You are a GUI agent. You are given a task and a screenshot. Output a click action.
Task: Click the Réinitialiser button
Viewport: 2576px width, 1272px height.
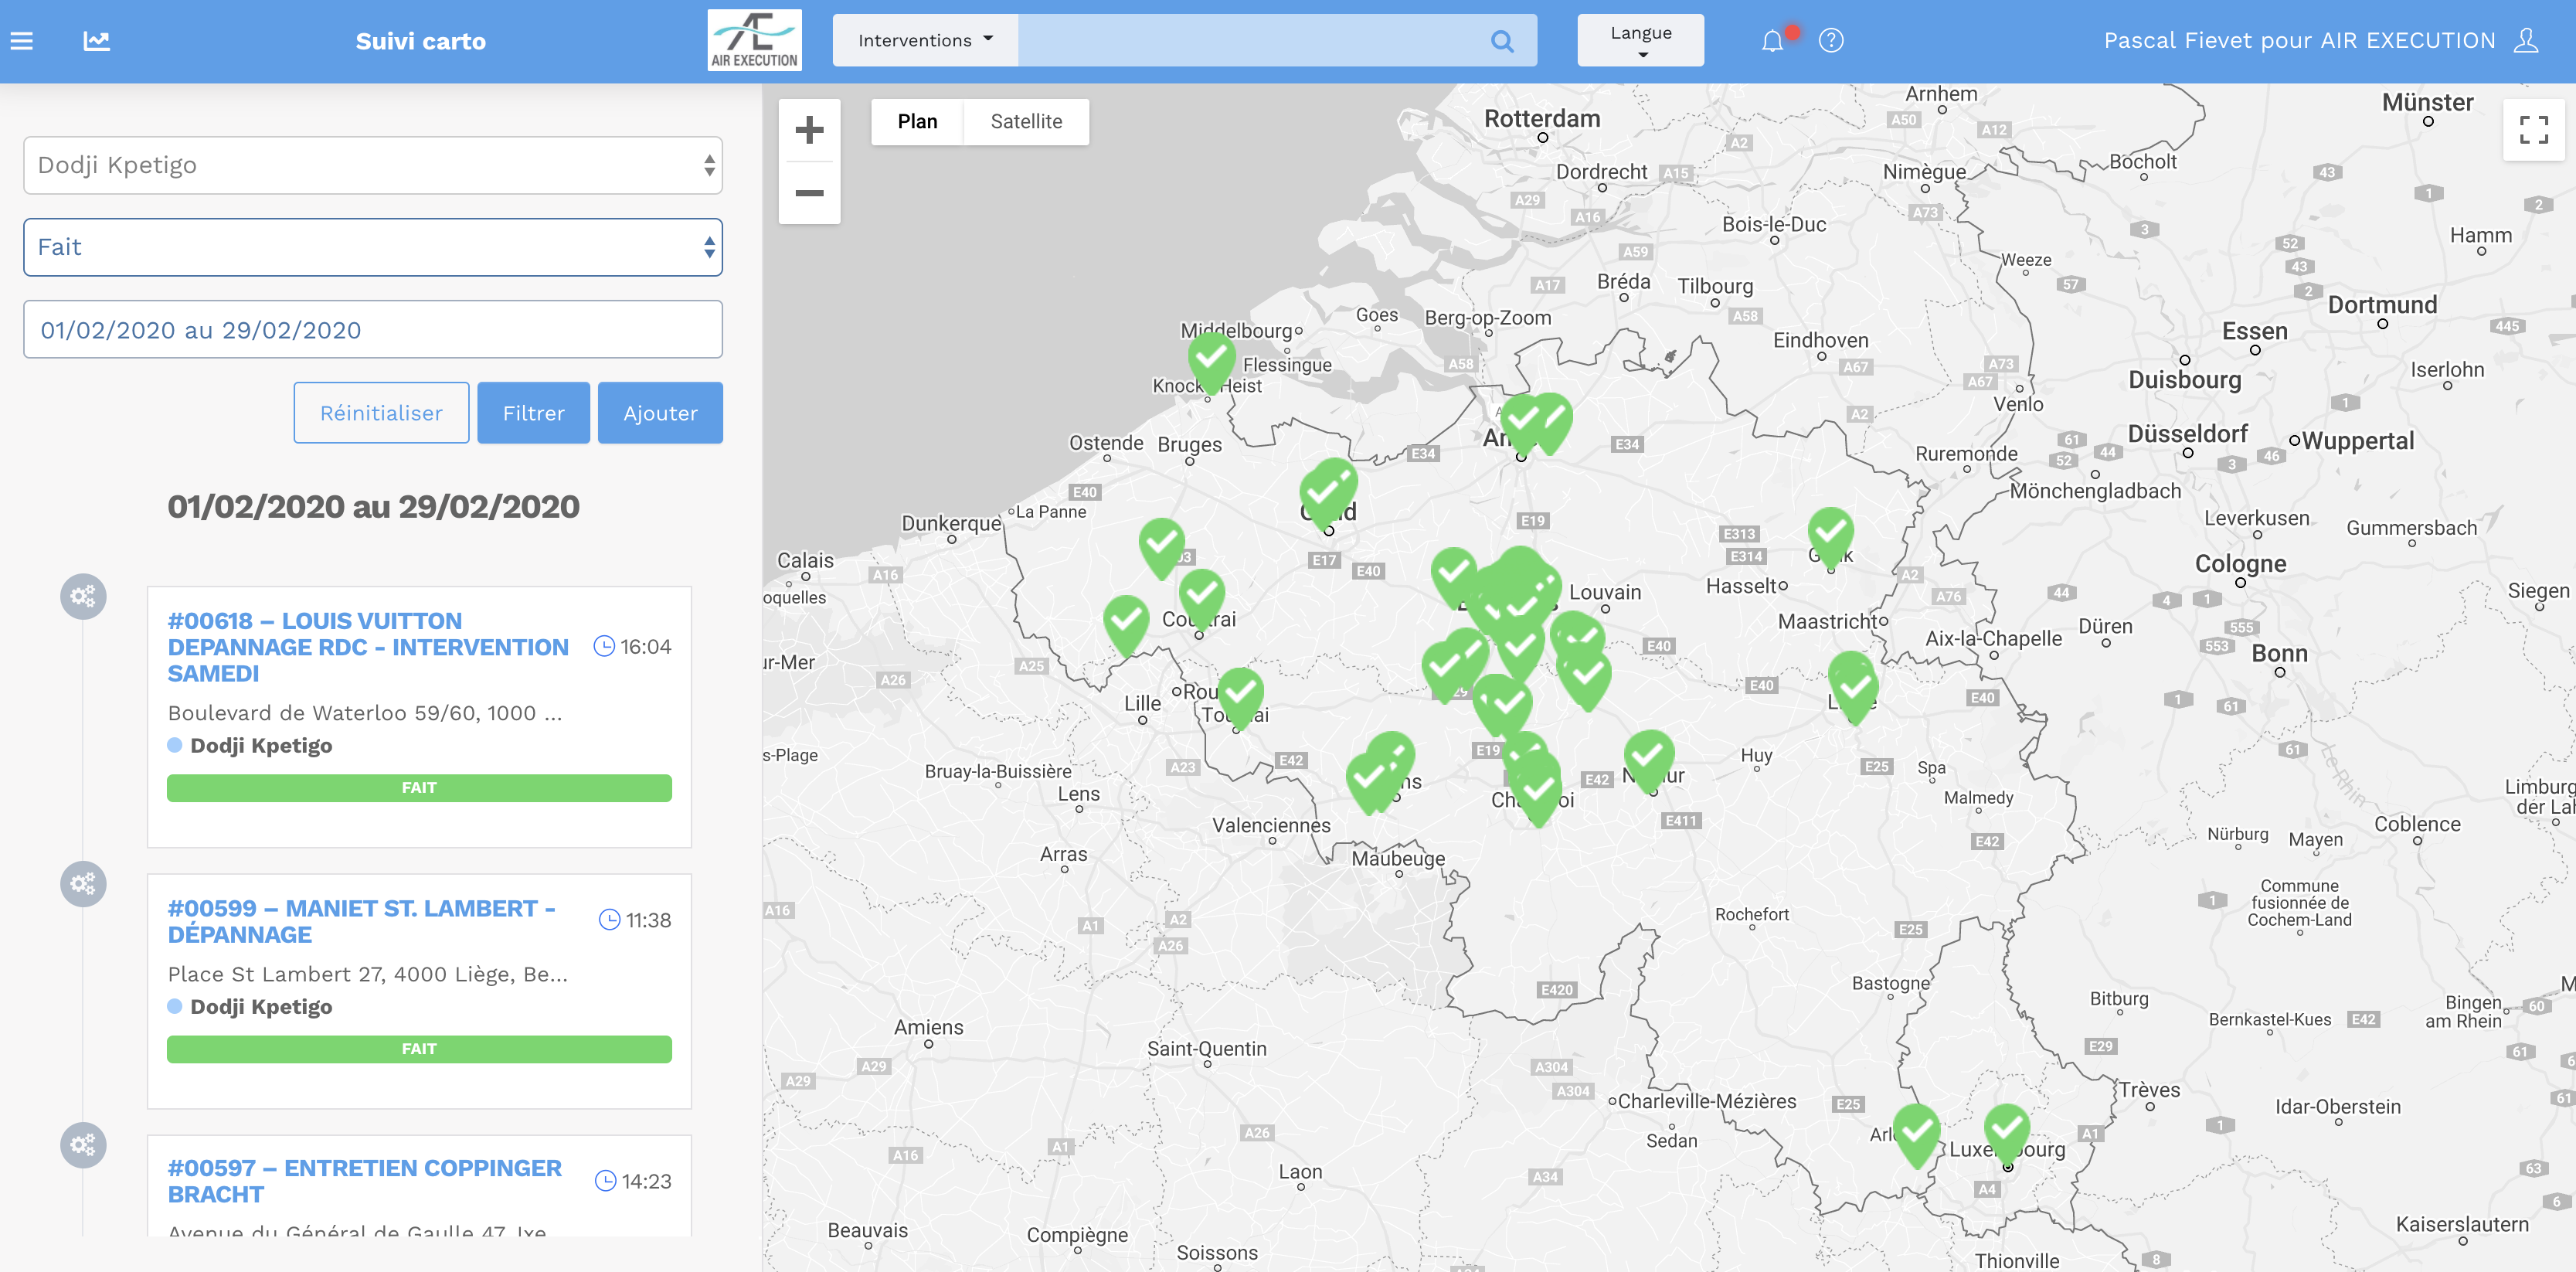[x=381, y=413]
